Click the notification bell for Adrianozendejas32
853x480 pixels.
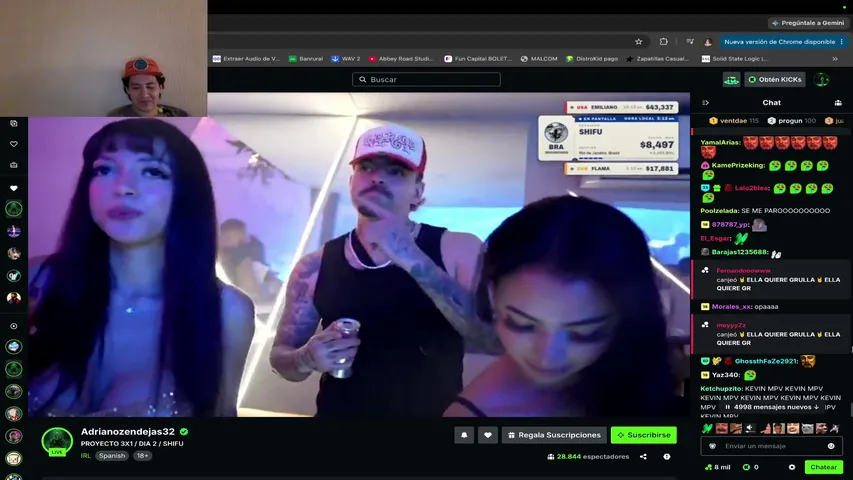click(x=464, y=435)
